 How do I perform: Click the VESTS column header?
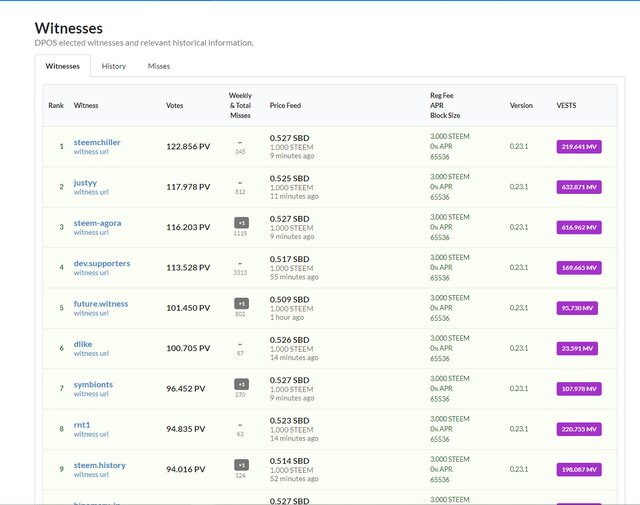click(566, 105)
